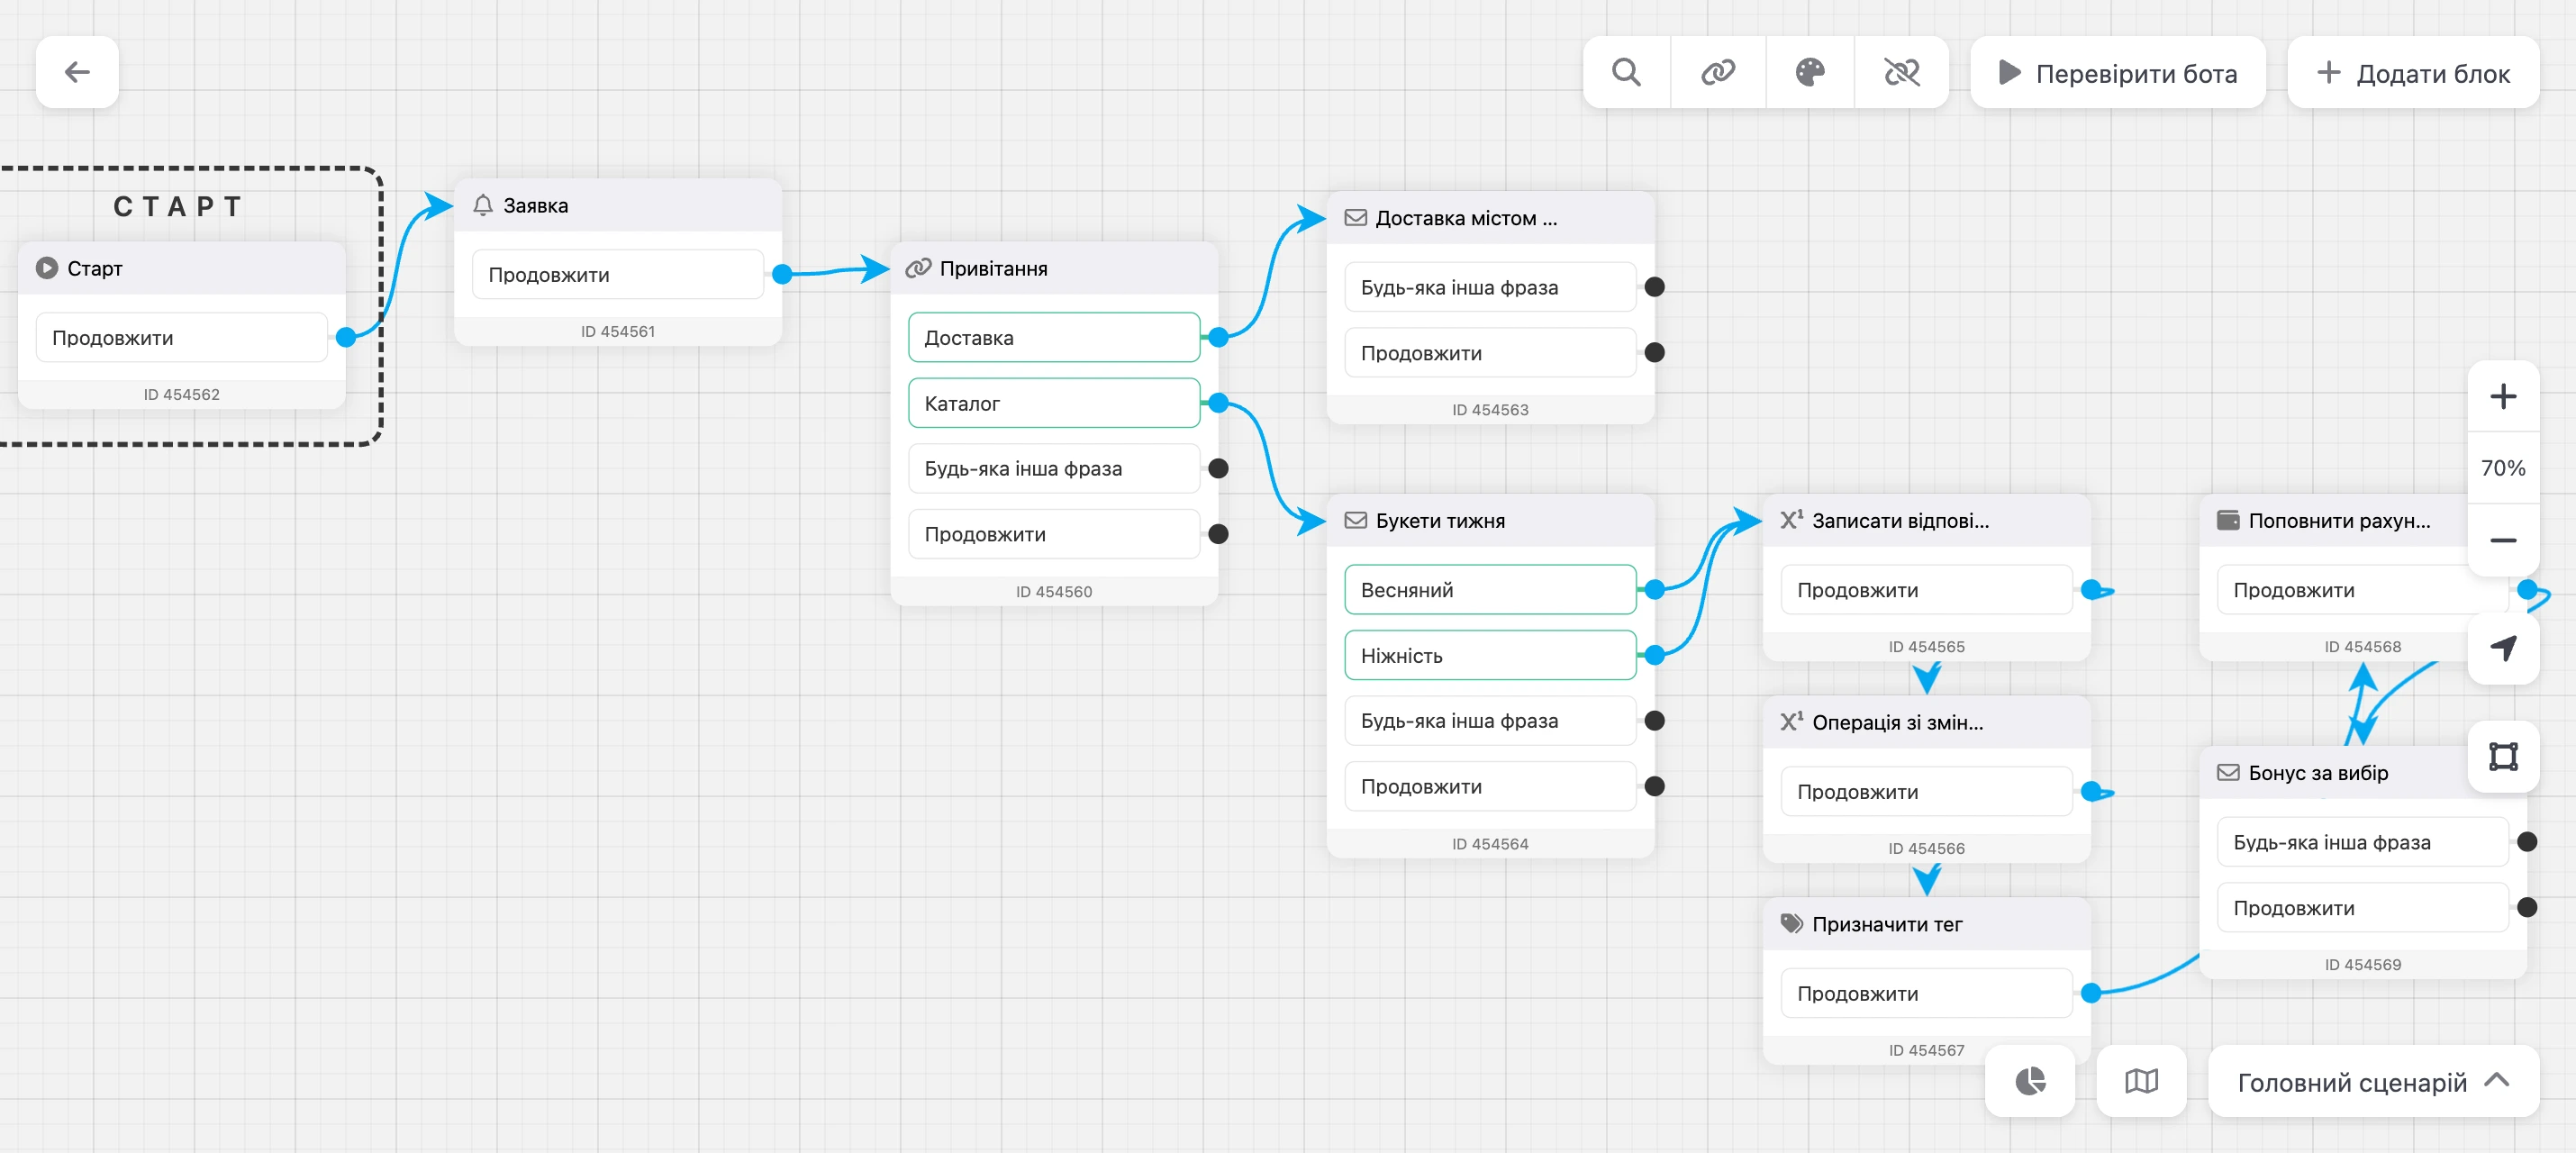The height and width of the screenshot is (1153, 2576).
Task: Select the Весняний option in Букети тижня
Action: point(1489,589)
